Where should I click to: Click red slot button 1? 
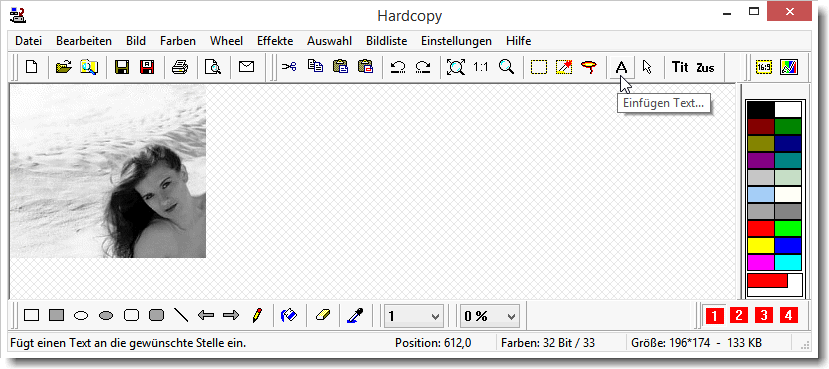tap(714, 316)
